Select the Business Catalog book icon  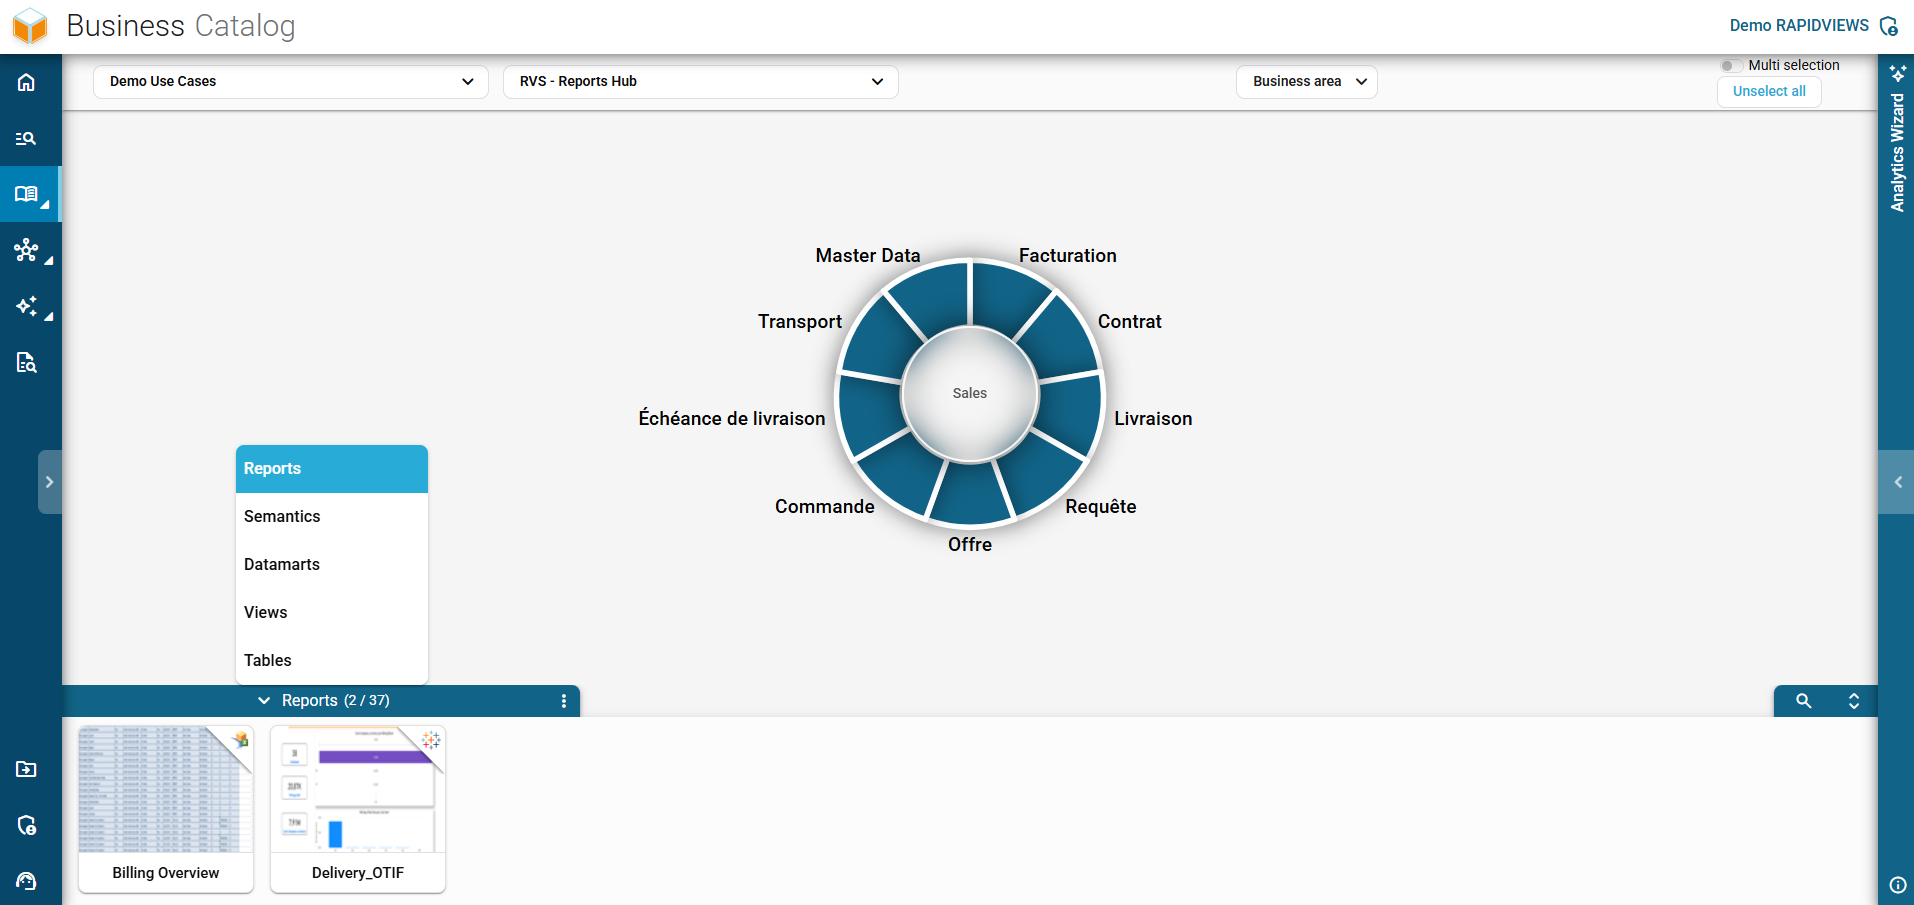coord(27,194)
